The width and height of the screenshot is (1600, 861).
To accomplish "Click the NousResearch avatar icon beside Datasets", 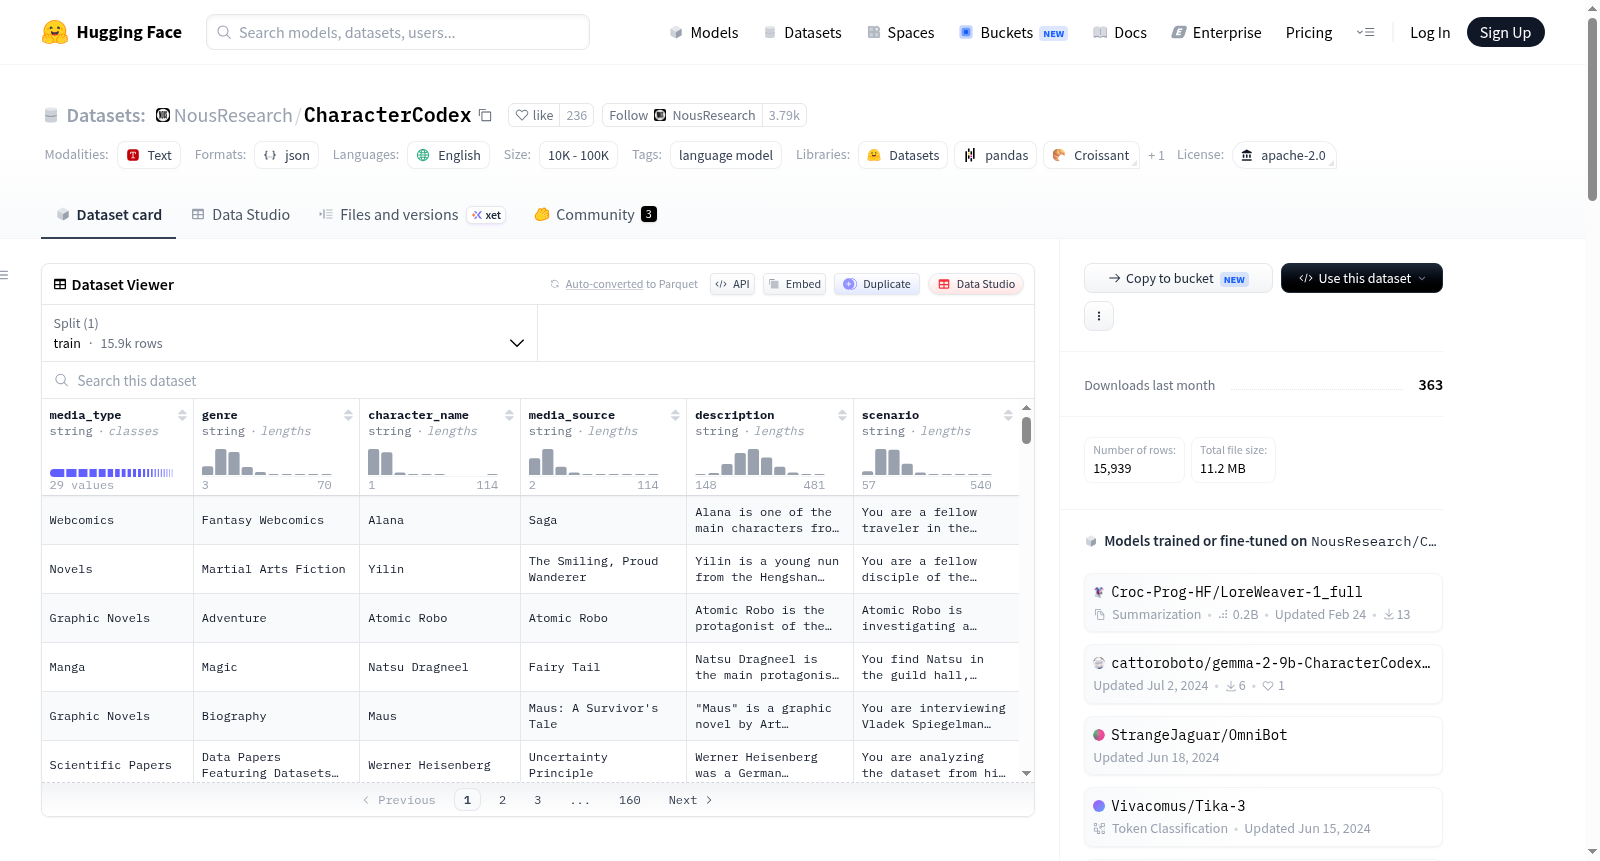I will [163, 115].
